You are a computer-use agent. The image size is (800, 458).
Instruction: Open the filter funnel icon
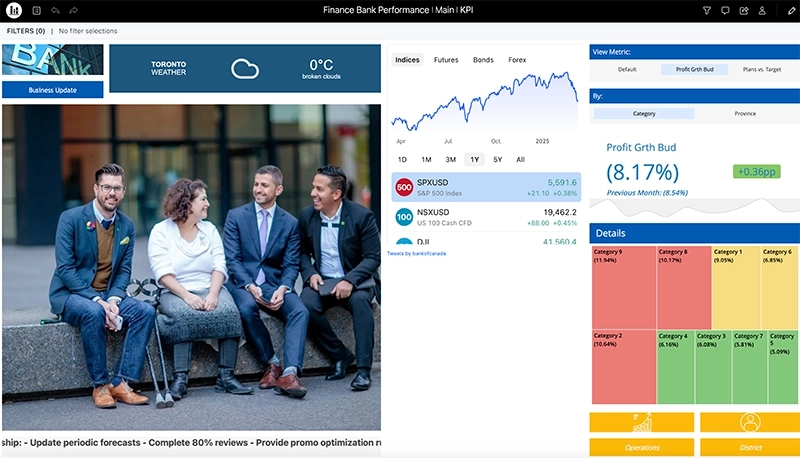click(707, 10)
